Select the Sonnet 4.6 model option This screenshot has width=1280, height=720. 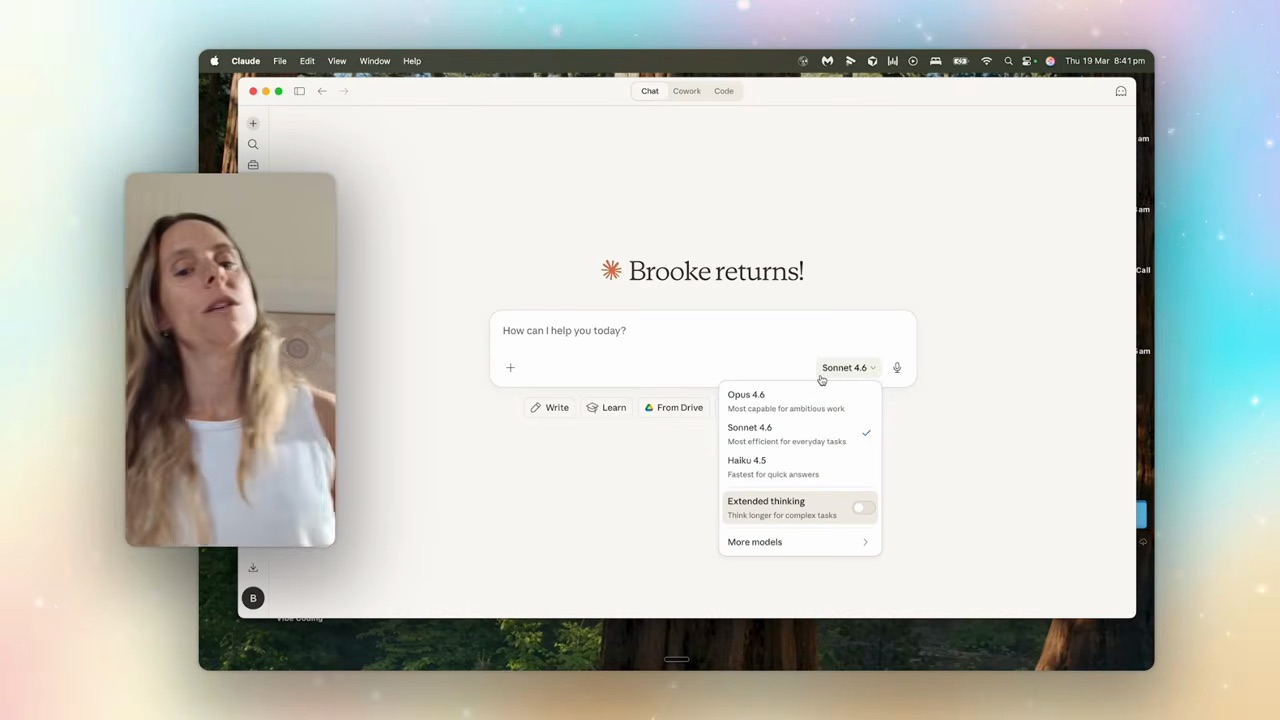799,434
